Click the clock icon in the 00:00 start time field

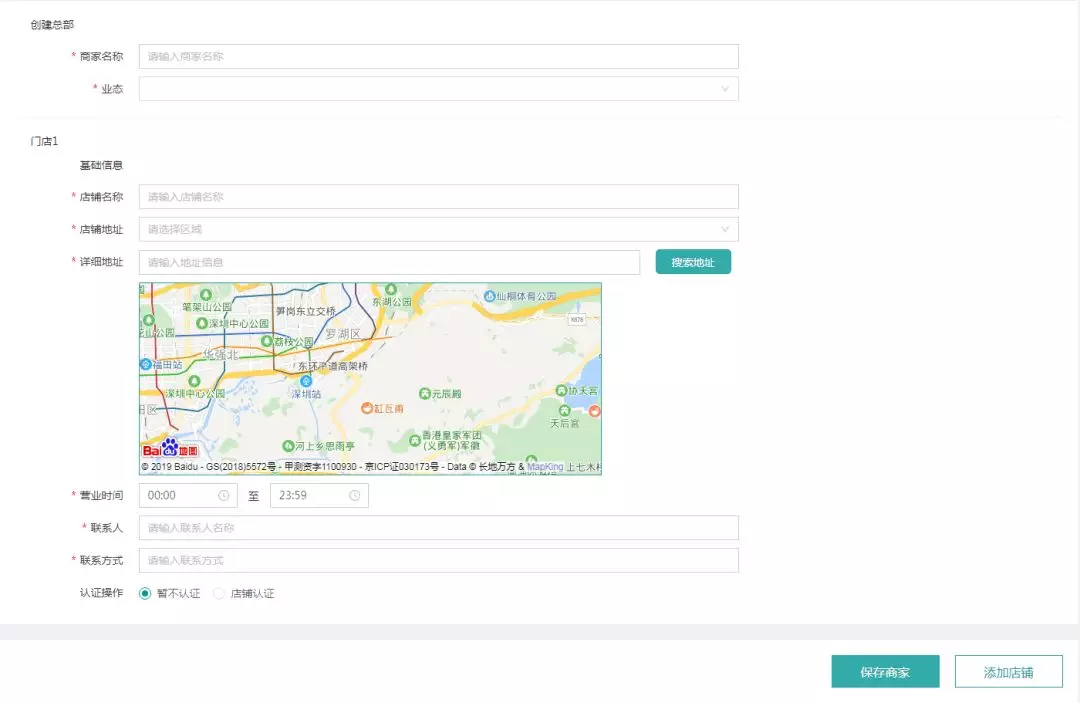point(224,495)
